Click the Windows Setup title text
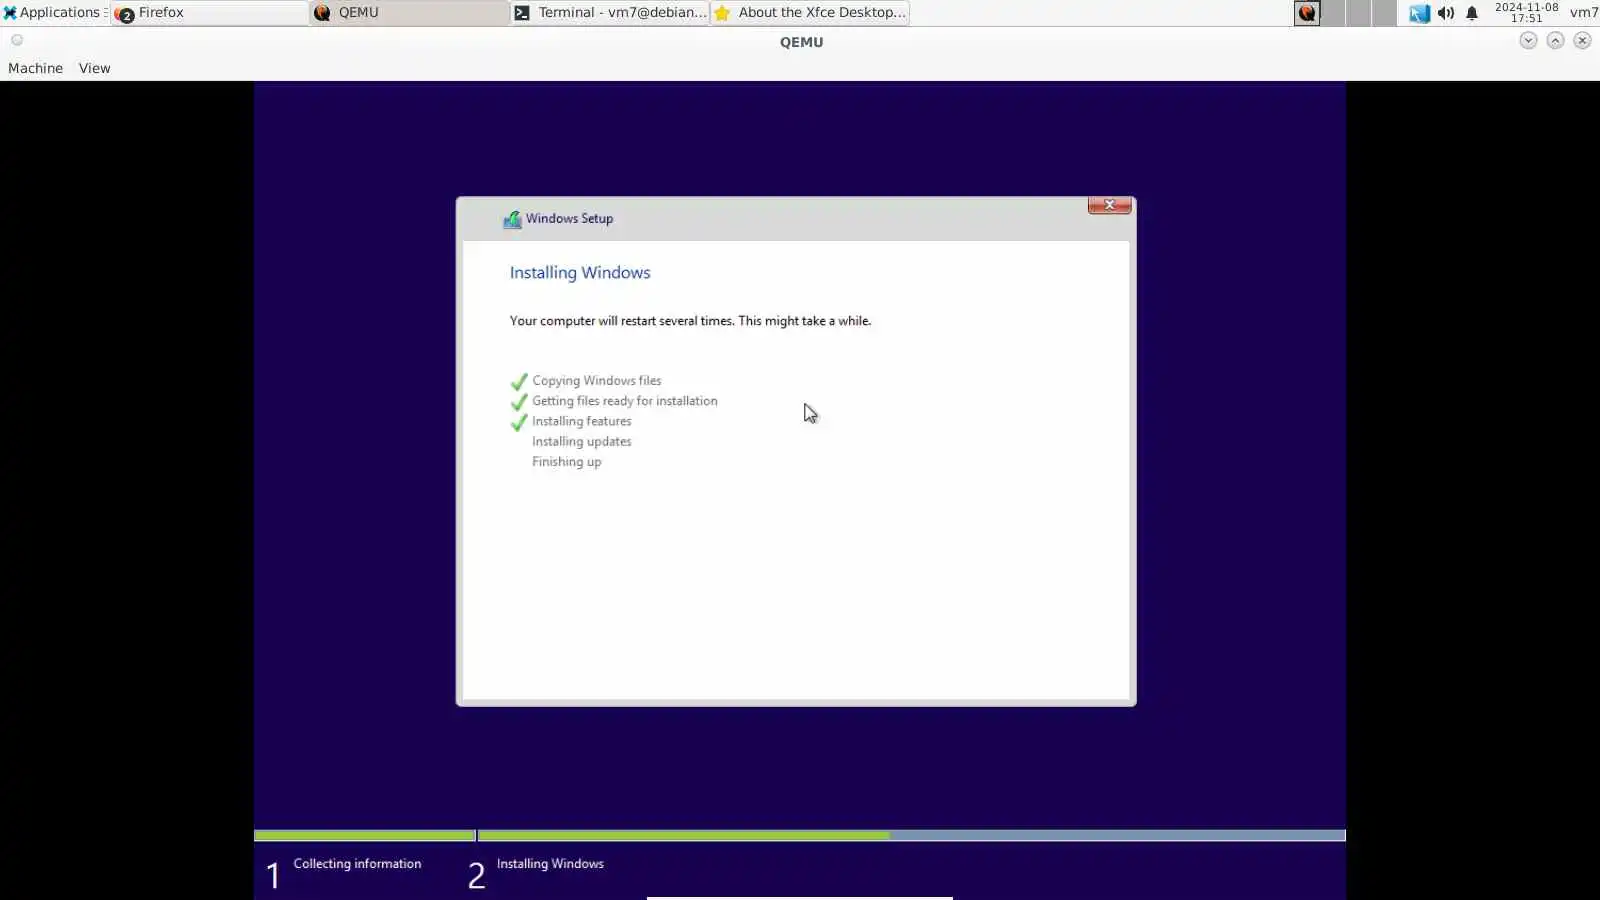Viewport: 1600px width, 900px height. (x=569, y=219)
